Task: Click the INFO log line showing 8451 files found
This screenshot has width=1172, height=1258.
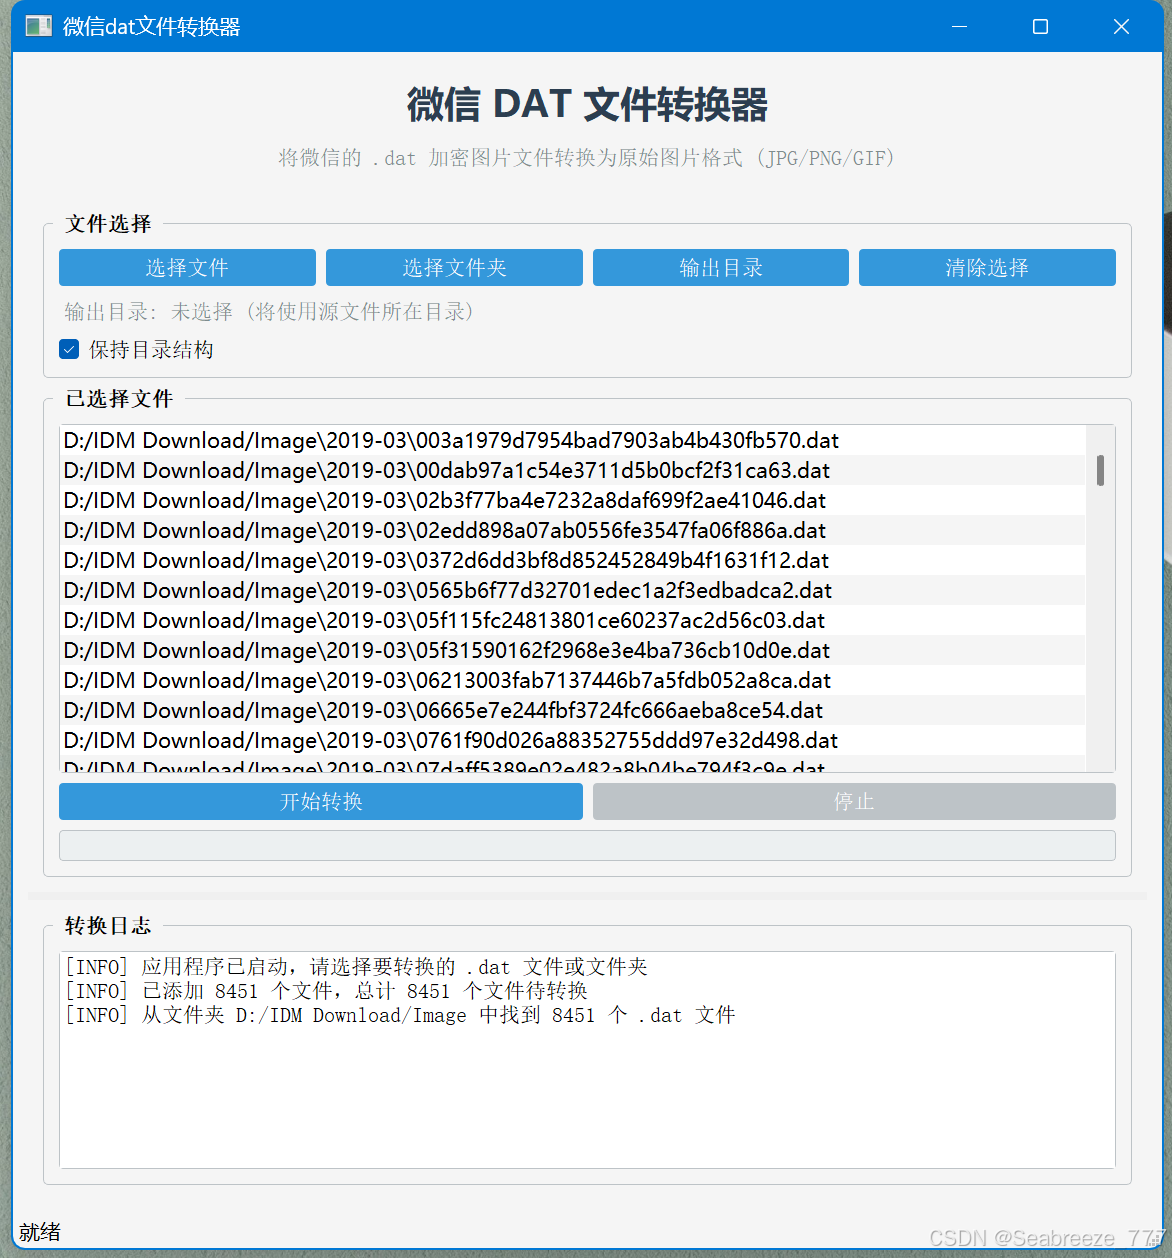Action: (x=398, y=1014)
